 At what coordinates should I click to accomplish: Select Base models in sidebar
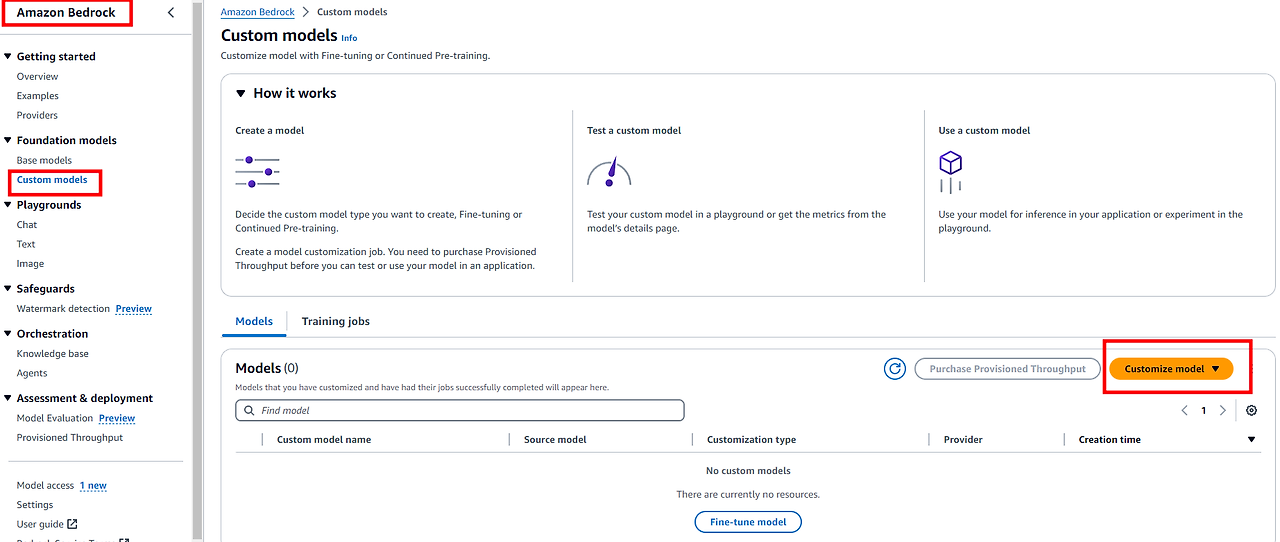(44, 160)
